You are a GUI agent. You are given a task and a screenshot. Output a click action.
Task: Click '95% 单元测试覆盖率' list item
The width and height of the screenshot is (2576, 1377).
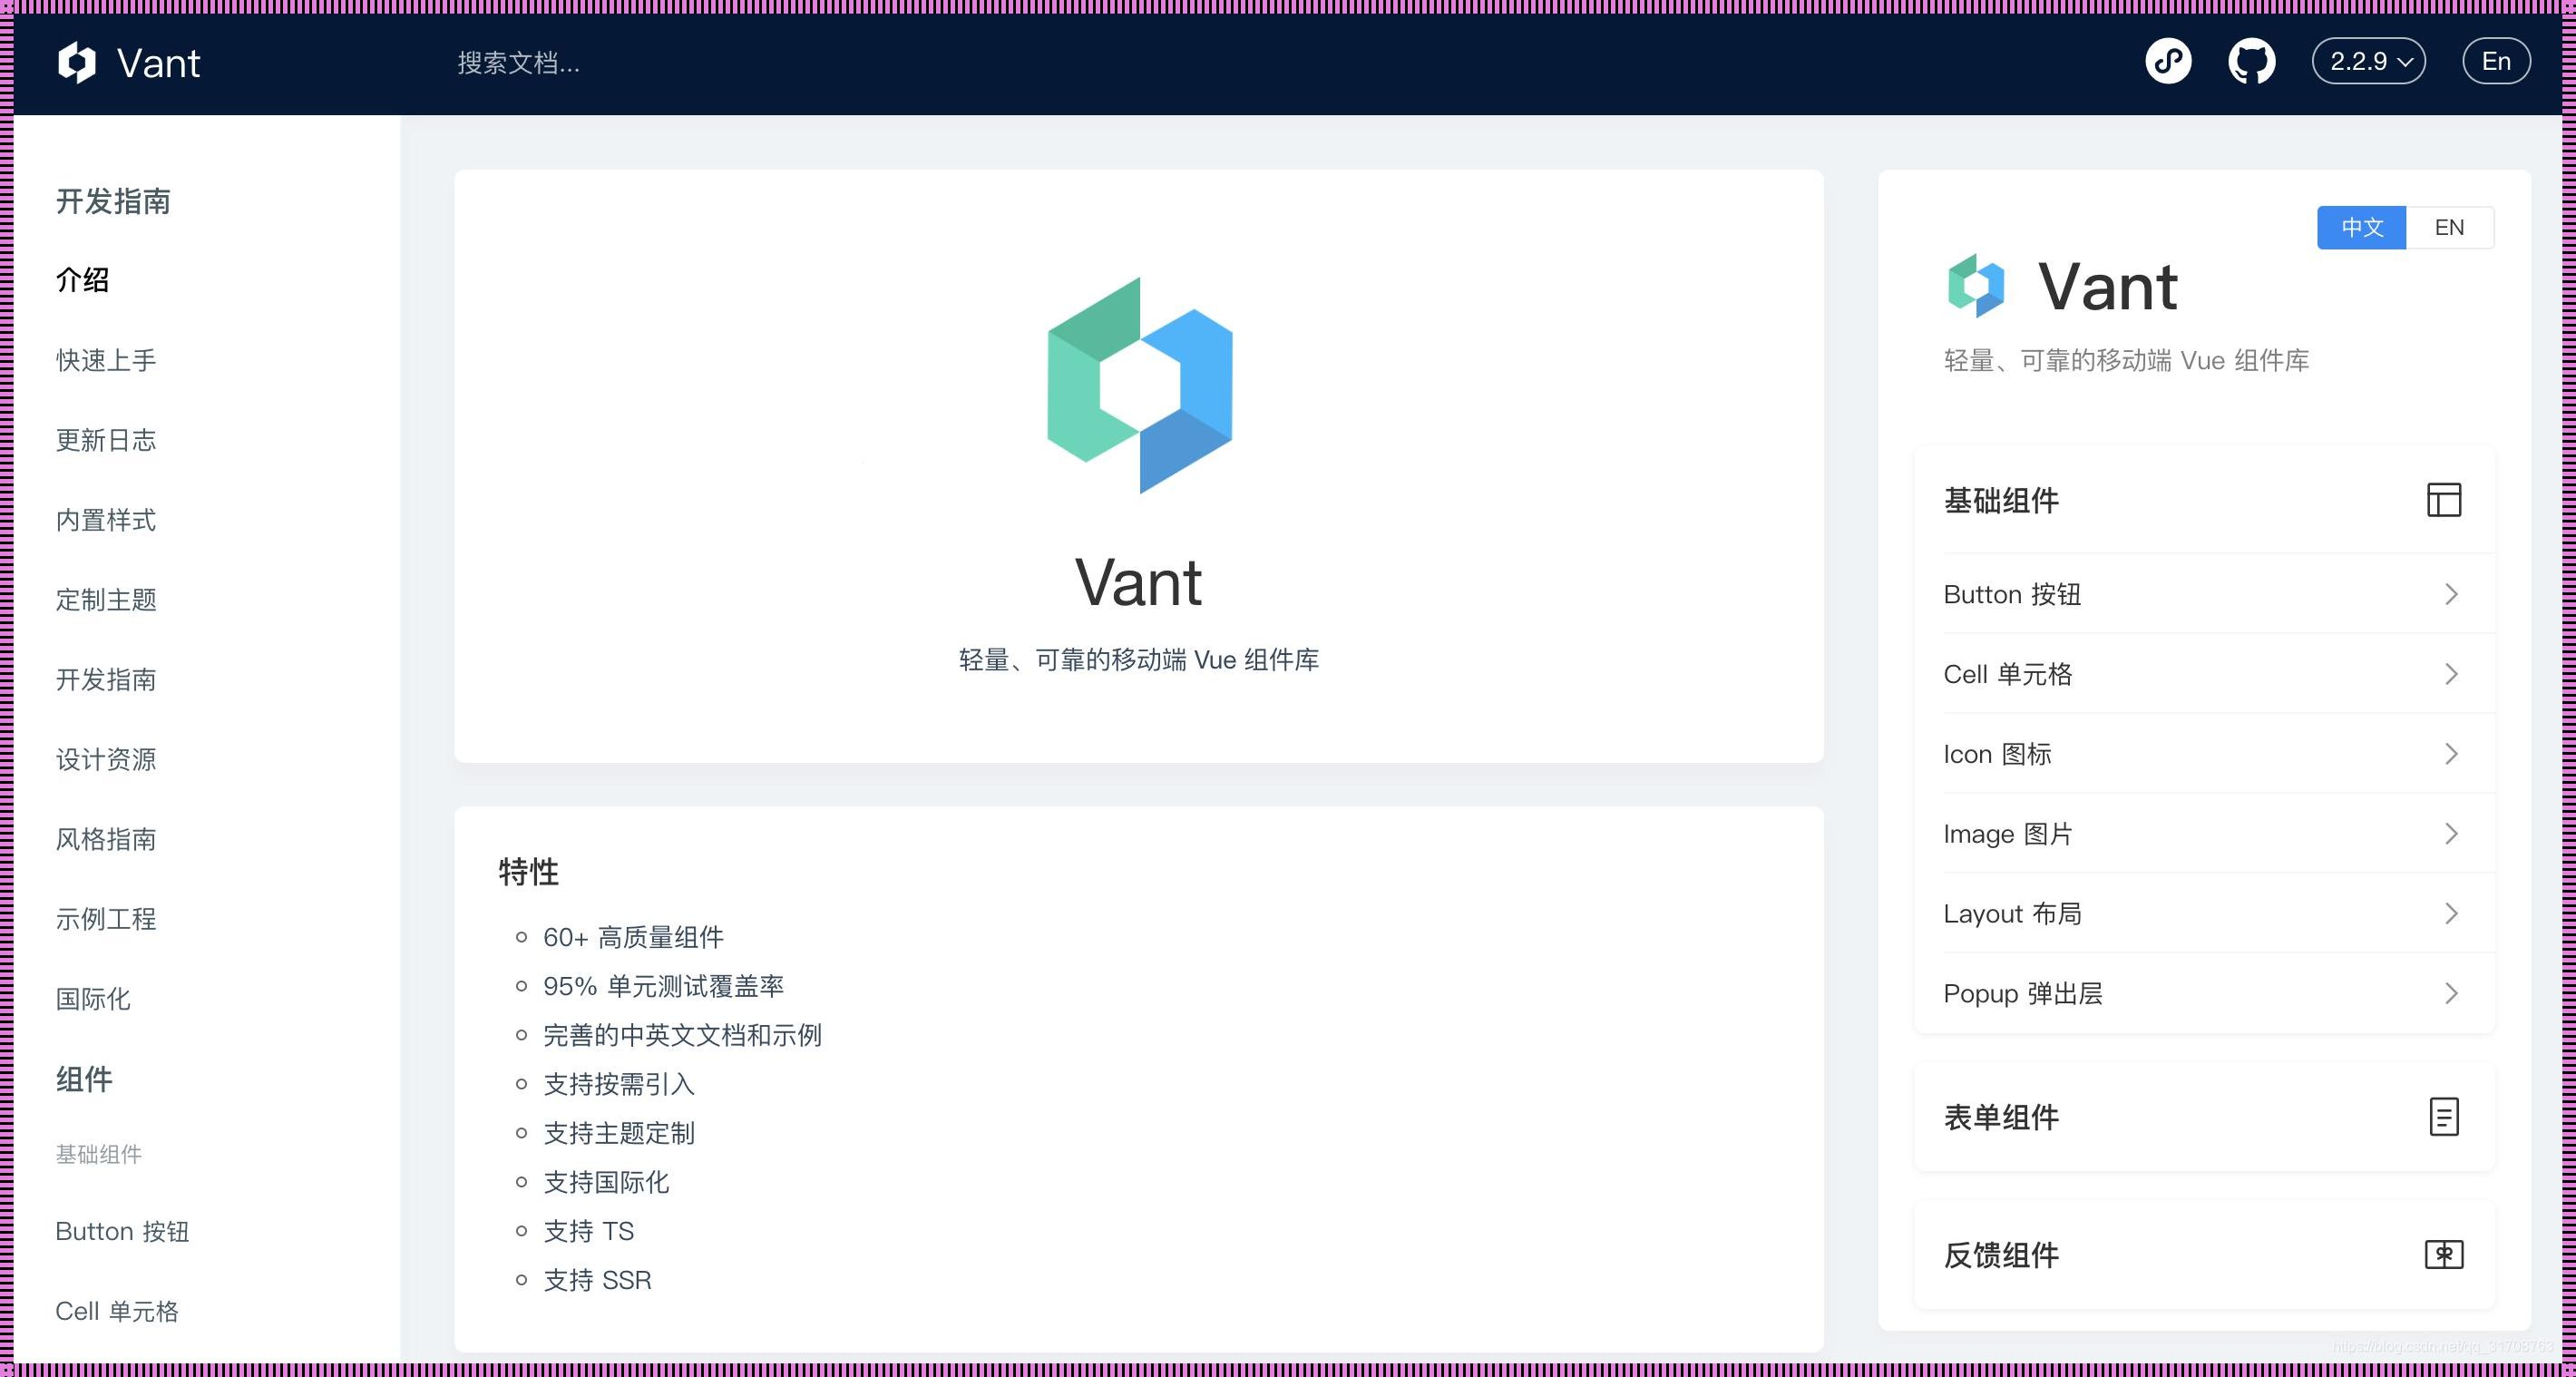(x=663, y=987)
